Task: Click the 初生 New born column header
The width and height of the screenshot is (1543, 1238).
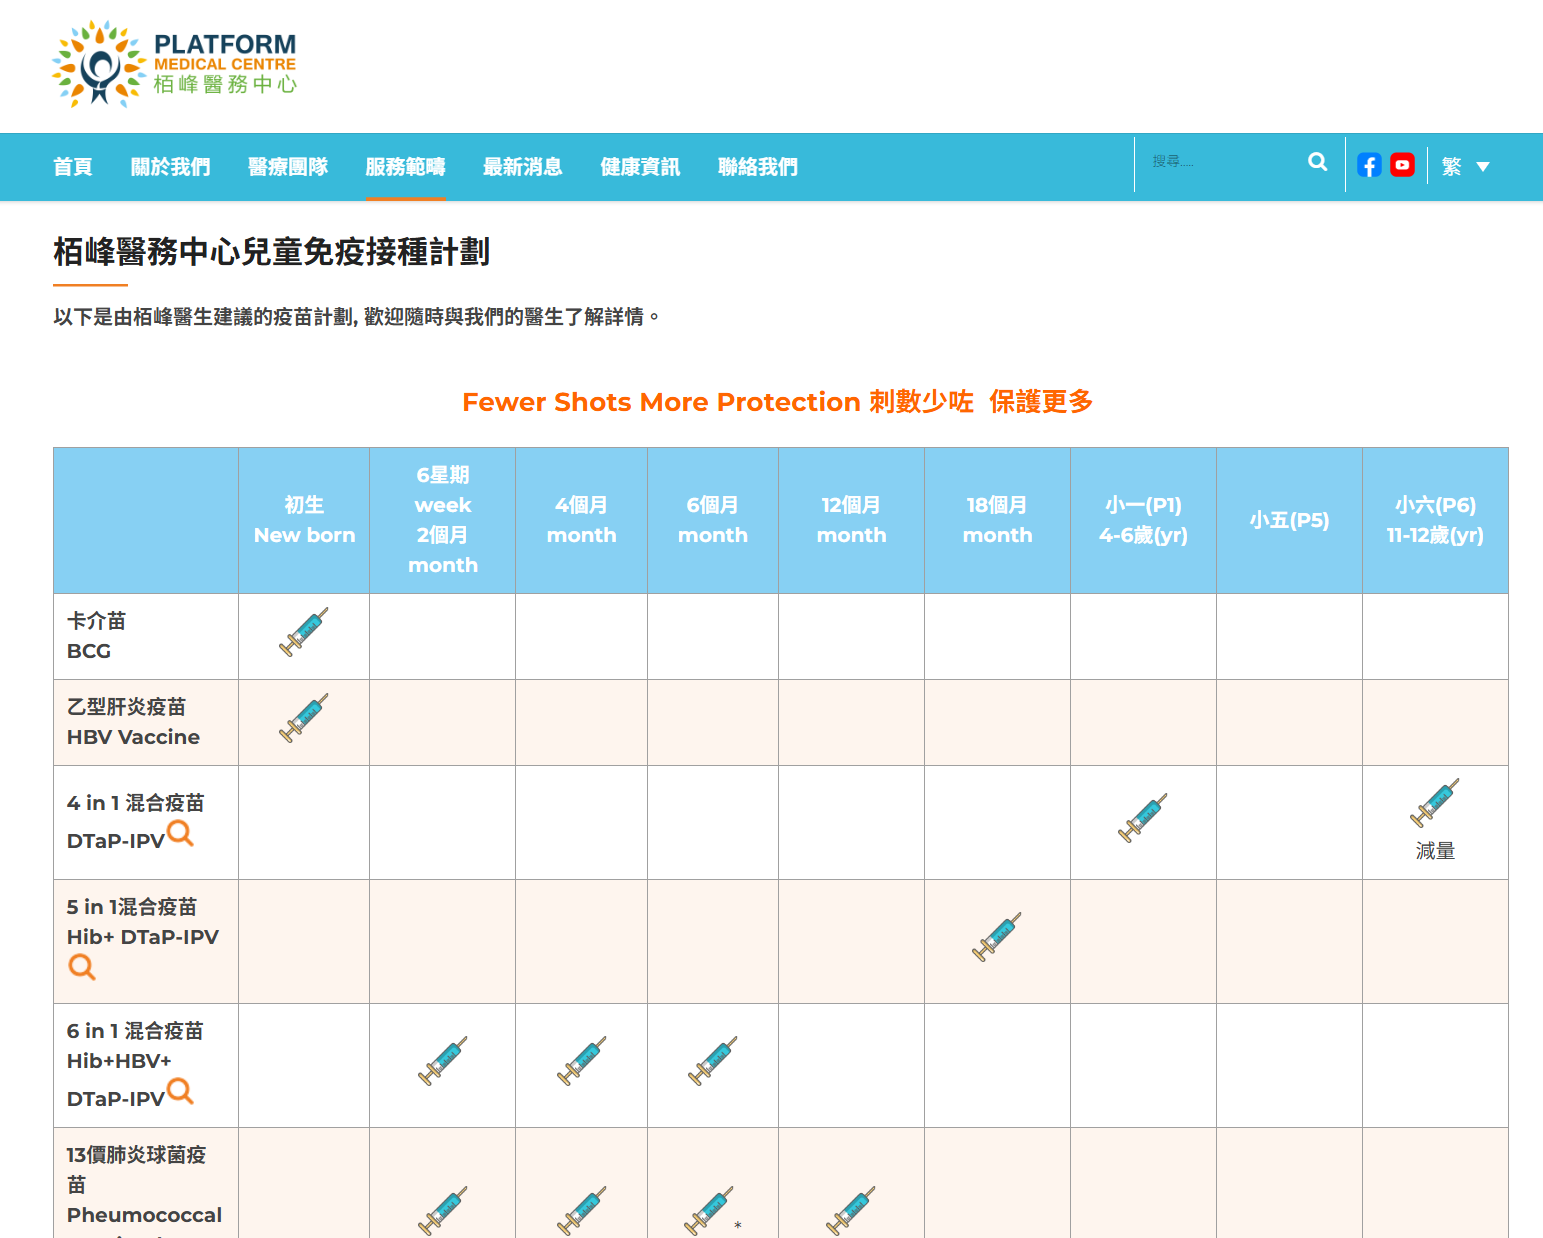Action: click(304, 520)
